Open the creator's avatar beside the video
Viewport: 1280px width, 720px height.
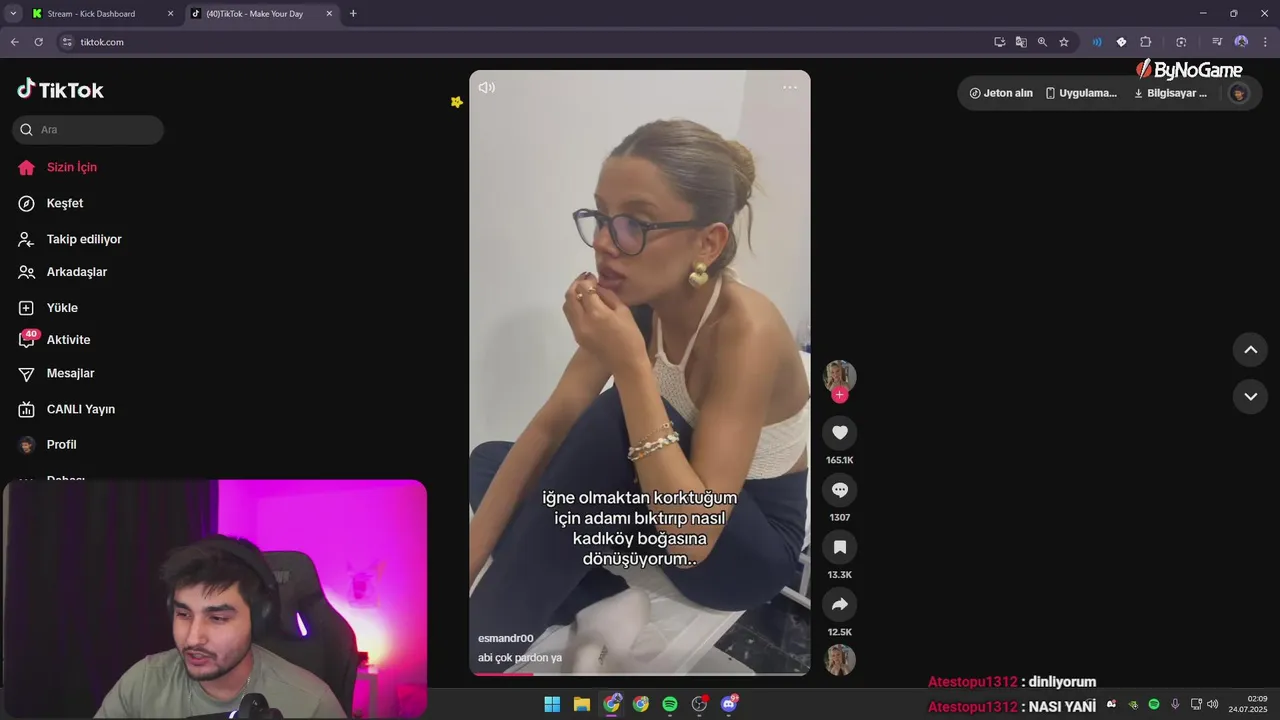coord(840,376)
